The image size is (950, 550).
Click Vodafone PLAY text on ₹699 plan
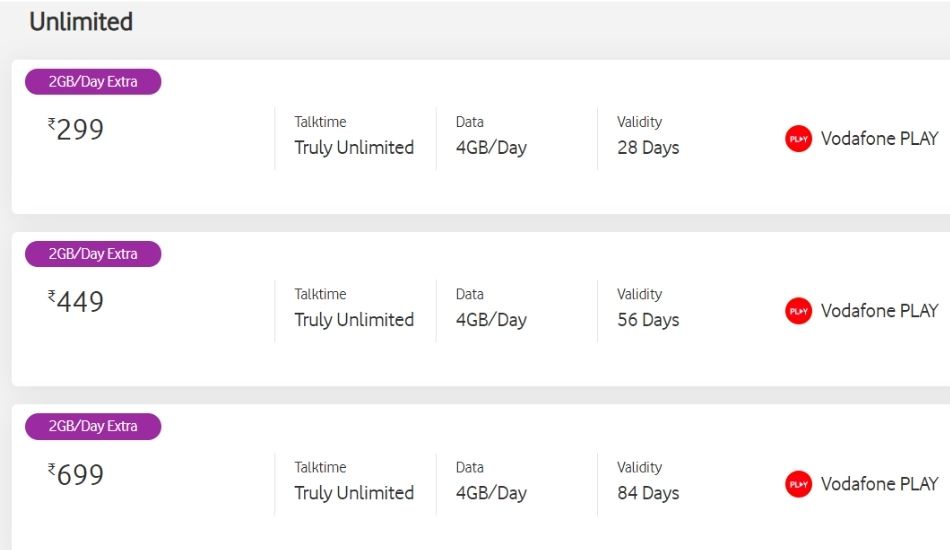pos(879,484)
